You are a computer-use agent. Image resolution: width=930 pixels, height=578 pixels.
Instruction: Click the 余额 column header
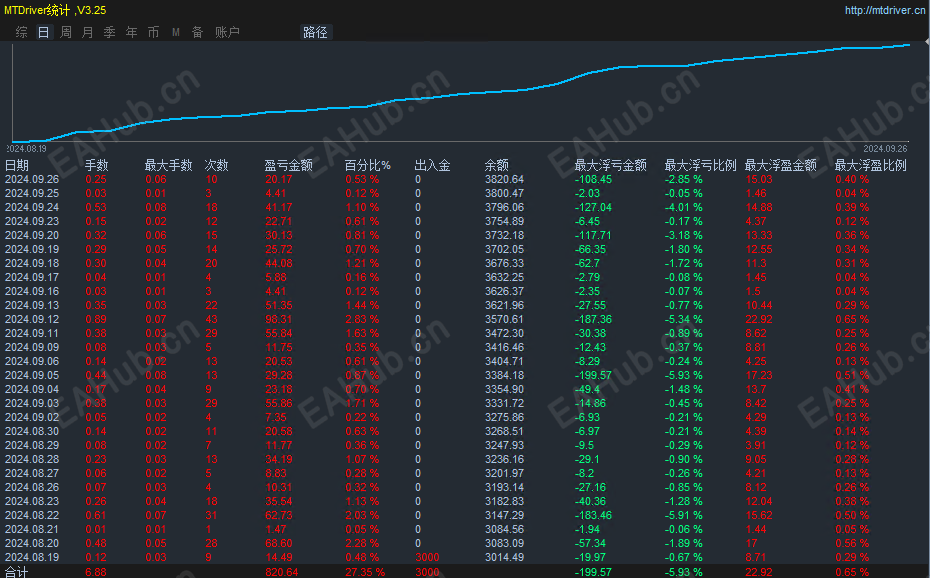[496, 165]
